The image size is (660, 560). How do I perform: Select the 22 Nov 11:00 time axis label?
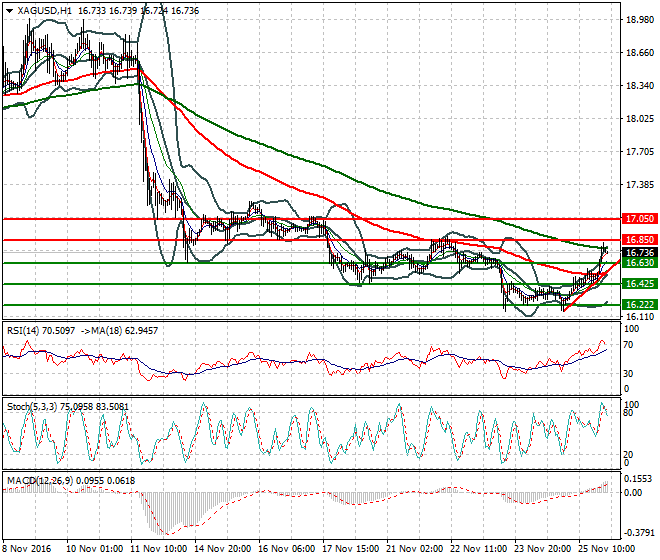point(479,549)
